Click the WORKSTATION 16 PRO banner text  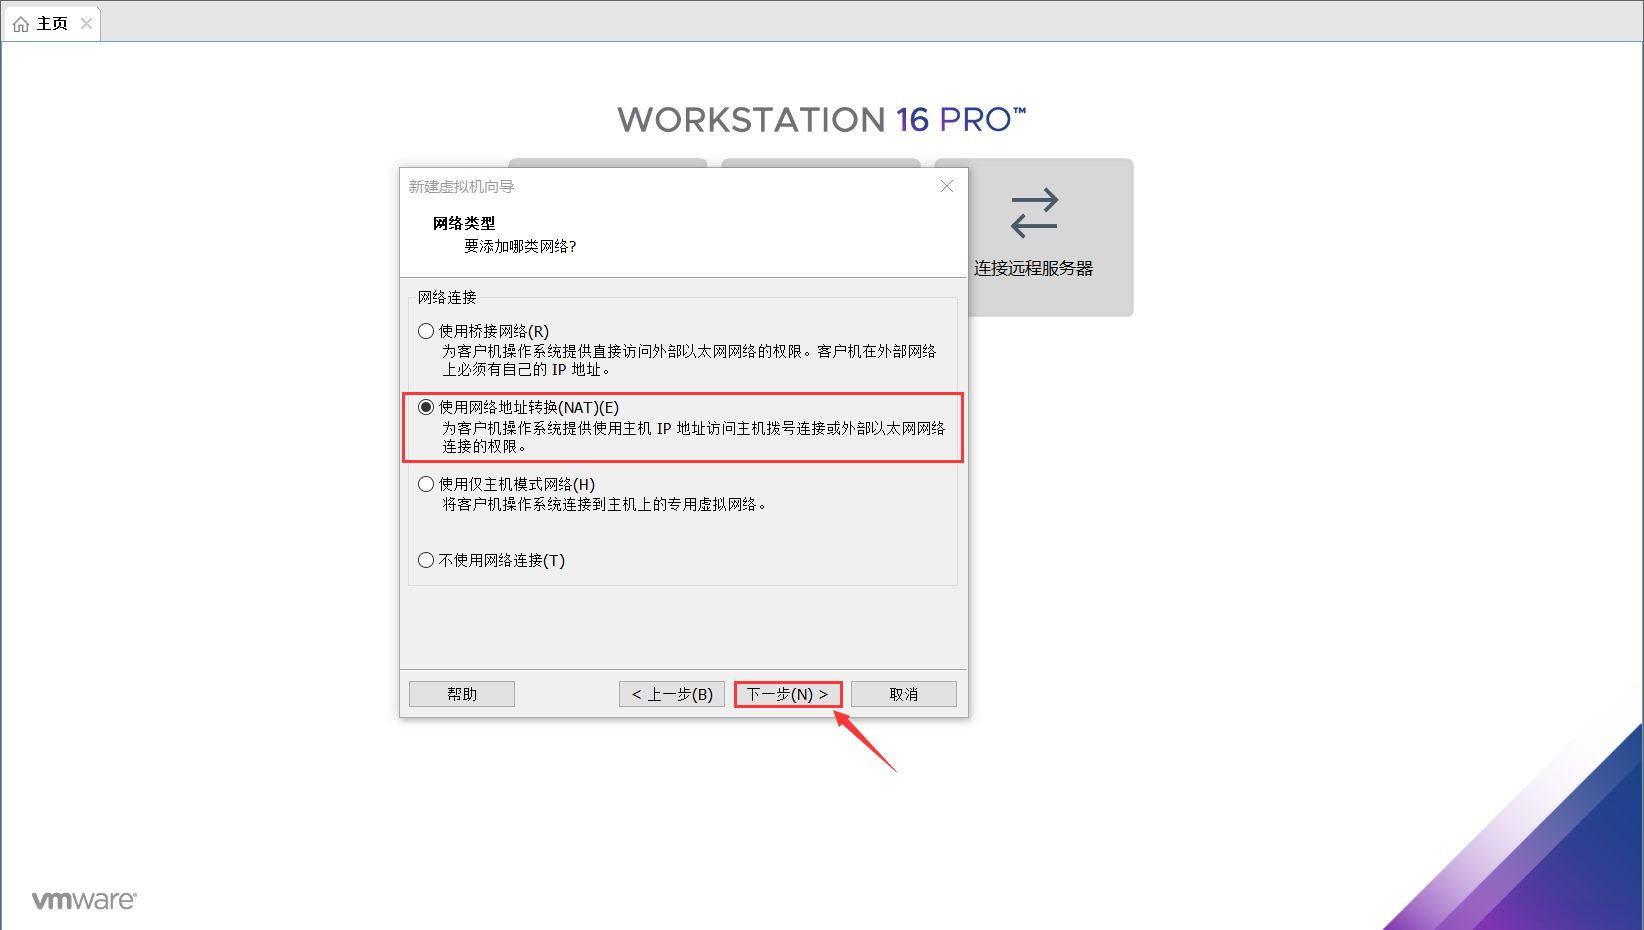(821, 119)
